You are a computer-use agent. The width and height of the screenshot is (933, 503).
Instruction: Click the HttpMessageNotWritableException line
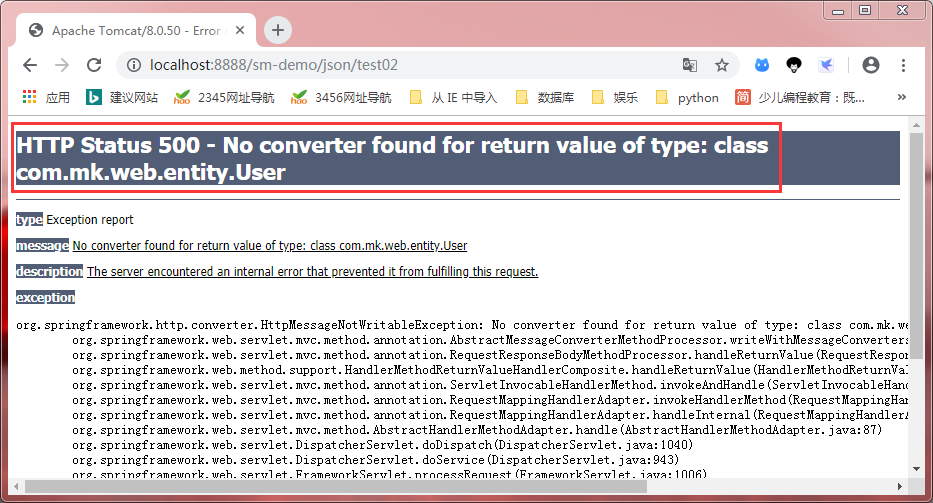462,325
